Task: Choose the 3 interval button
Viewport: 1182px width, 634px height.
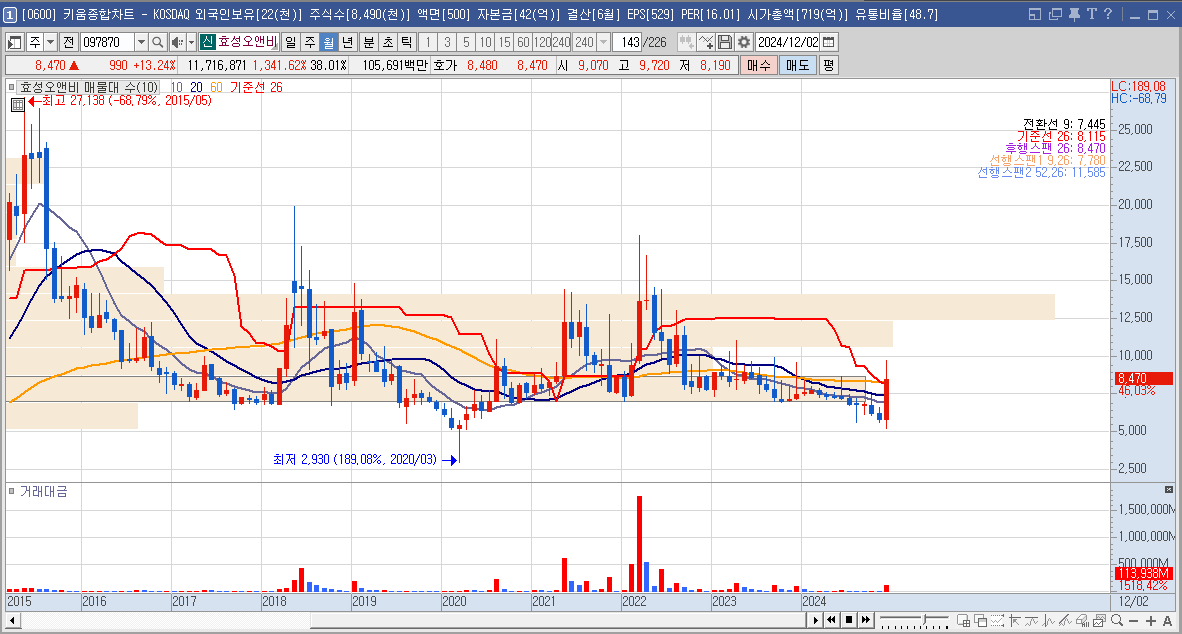Action: [x=447, y=42]
